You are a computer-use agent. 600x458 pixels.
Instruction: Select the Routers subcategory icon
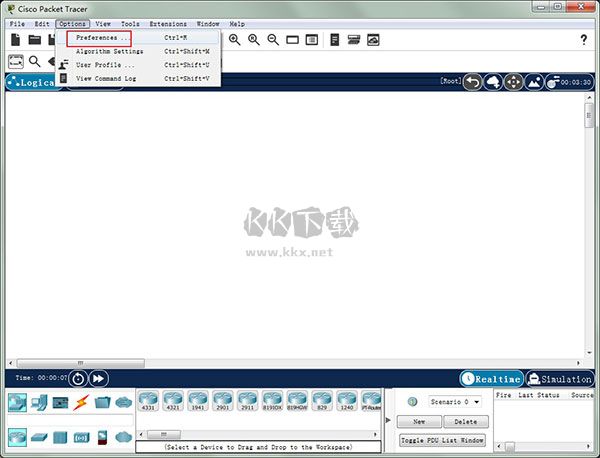17,437
